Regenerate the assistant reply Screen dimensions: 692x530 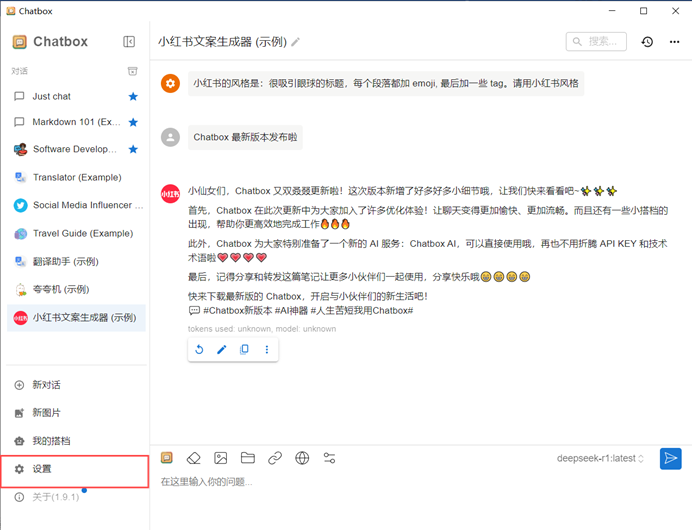pyautogui.click(x=199, y=350)
